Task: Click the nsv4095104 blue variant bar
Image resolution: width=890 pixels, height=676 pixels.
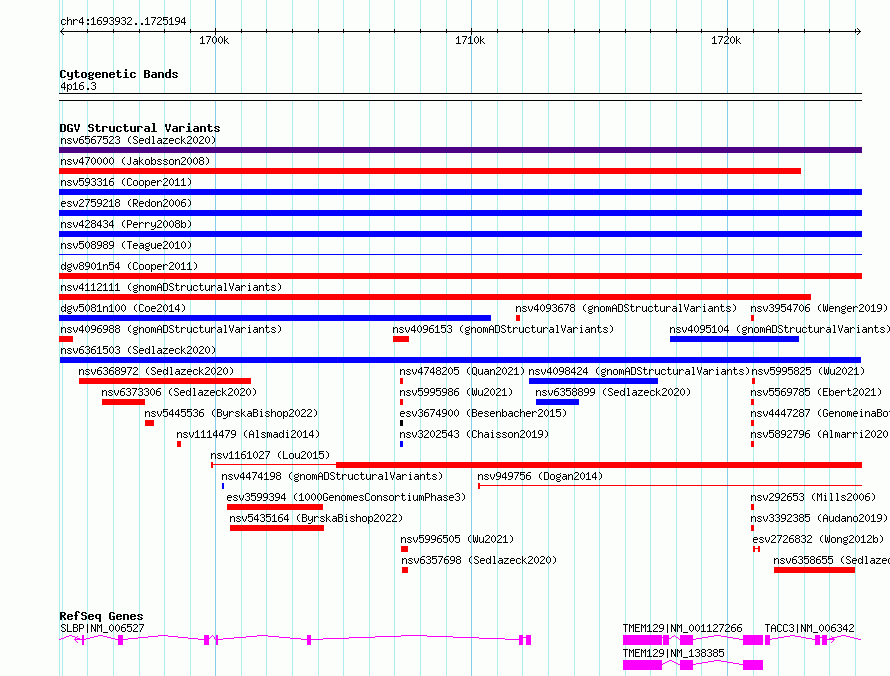Action: pos(734,339)
